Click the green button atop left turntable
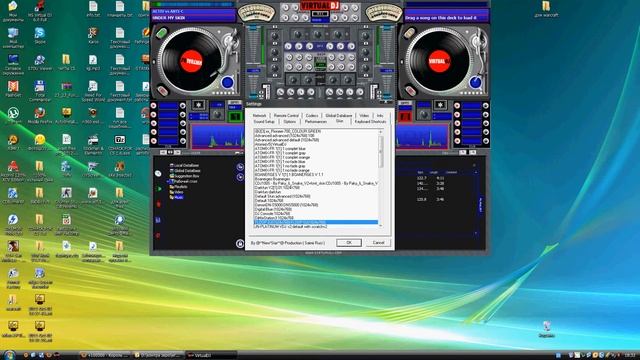 click(x=162, y=33)
